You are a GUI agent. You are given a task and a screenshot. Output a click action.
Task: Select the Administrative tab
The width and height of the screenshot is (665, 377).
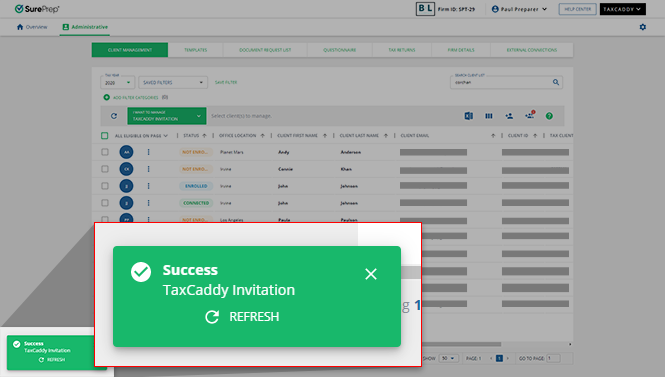point(85,27)
